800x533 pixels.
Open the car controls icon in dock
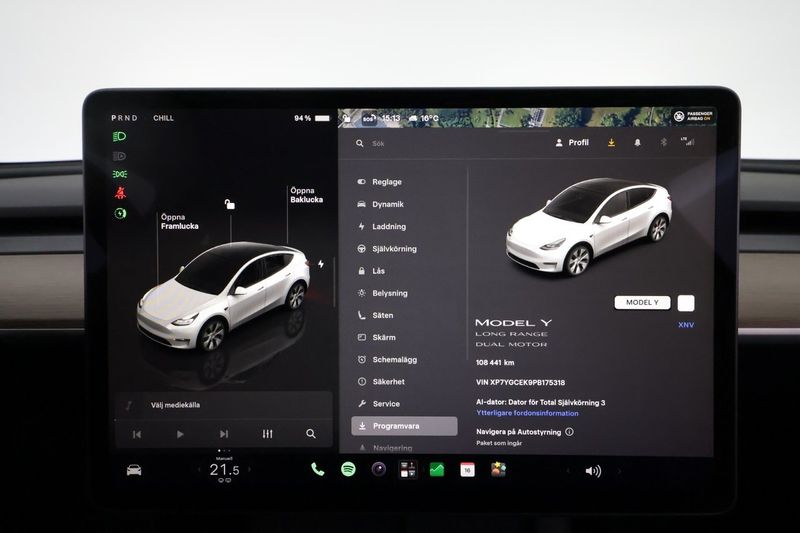pyautogui.click(x=134, y=470)
